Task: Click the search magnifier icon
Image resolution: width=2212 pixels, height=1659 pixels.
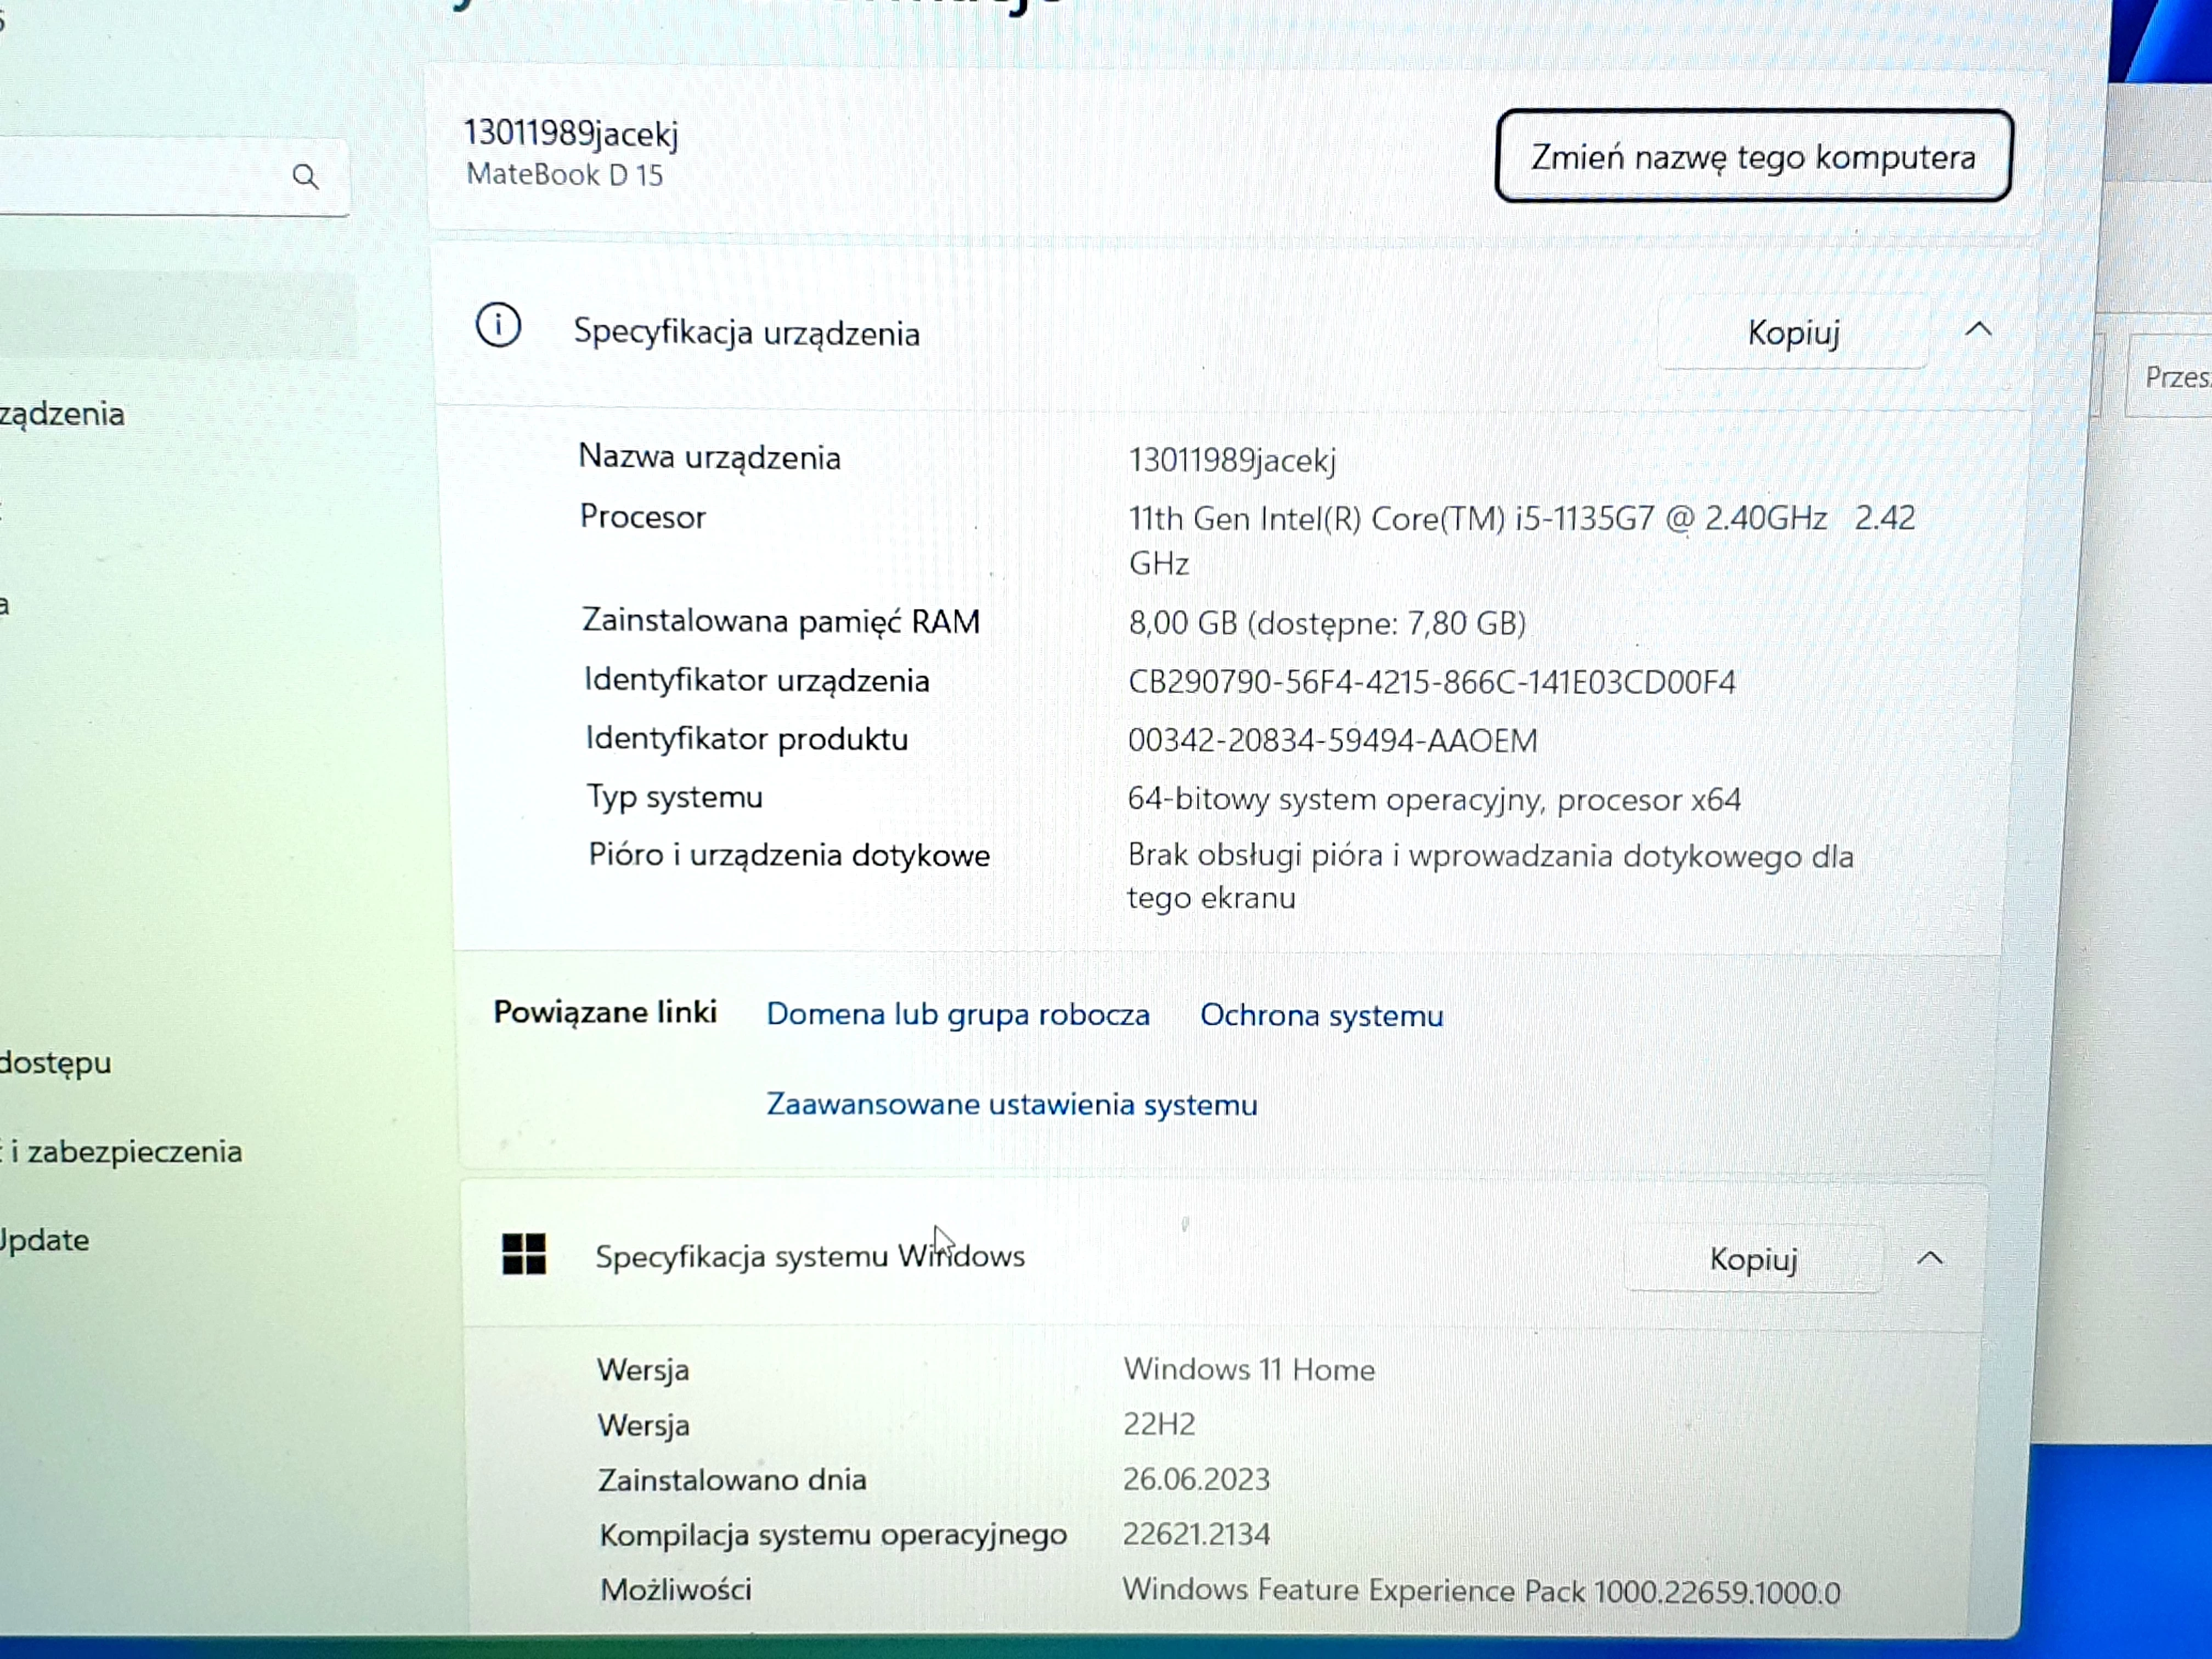Action: tap(306, 178)
